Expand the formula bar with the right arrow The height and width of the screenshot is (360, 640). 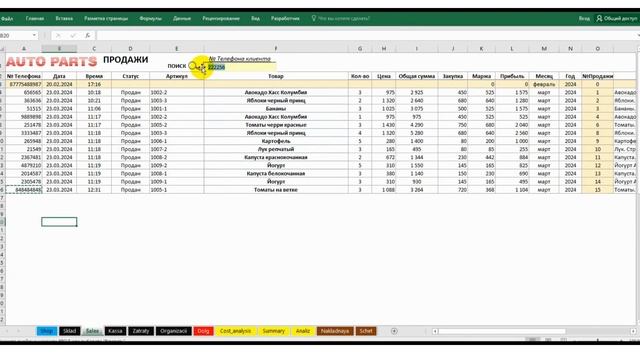(x=637, y=36)
